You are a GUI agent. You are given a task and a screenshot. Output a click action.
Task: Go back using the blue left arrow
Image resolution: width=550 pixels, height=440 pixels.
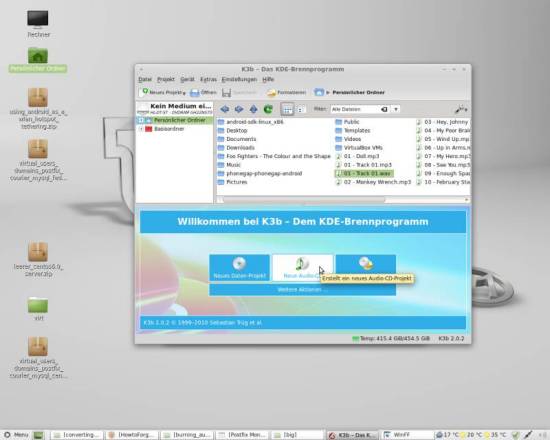224,109
